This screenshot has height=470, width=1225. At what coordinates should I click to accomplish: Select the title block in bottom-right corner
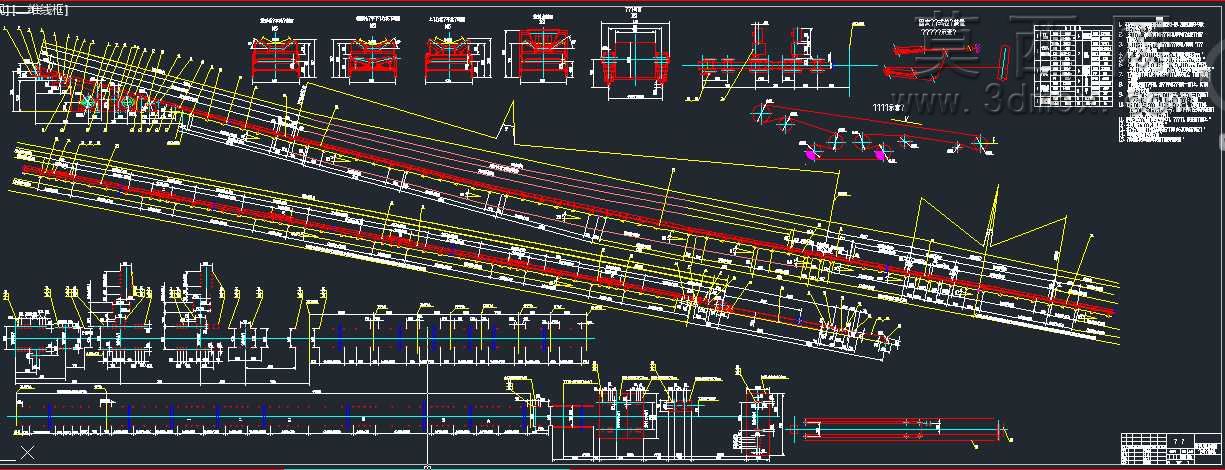coord(1171,450)
